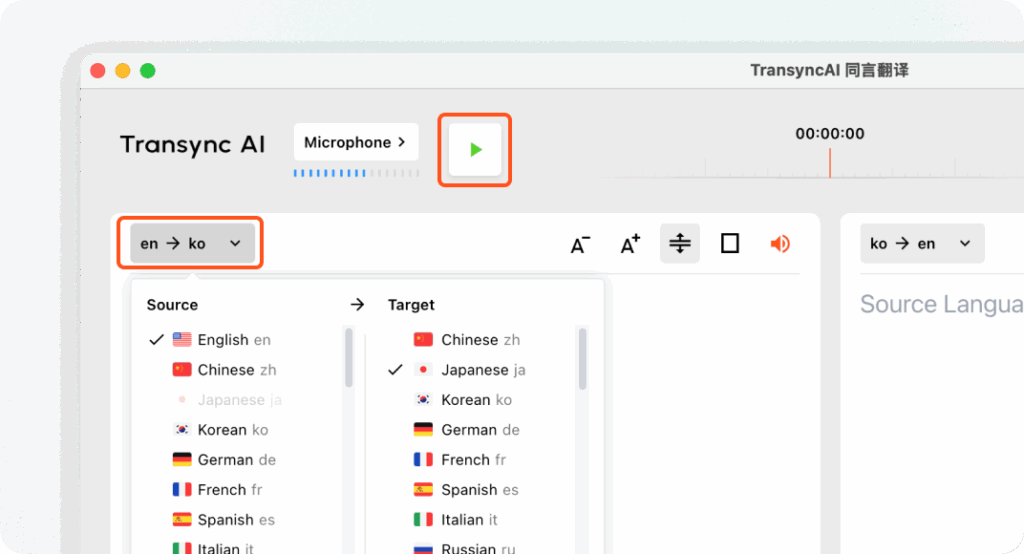Close the TransyncAI window with red button
Image resolution: width=1024 pixels, height=554 pixels.
pos(98,71)
